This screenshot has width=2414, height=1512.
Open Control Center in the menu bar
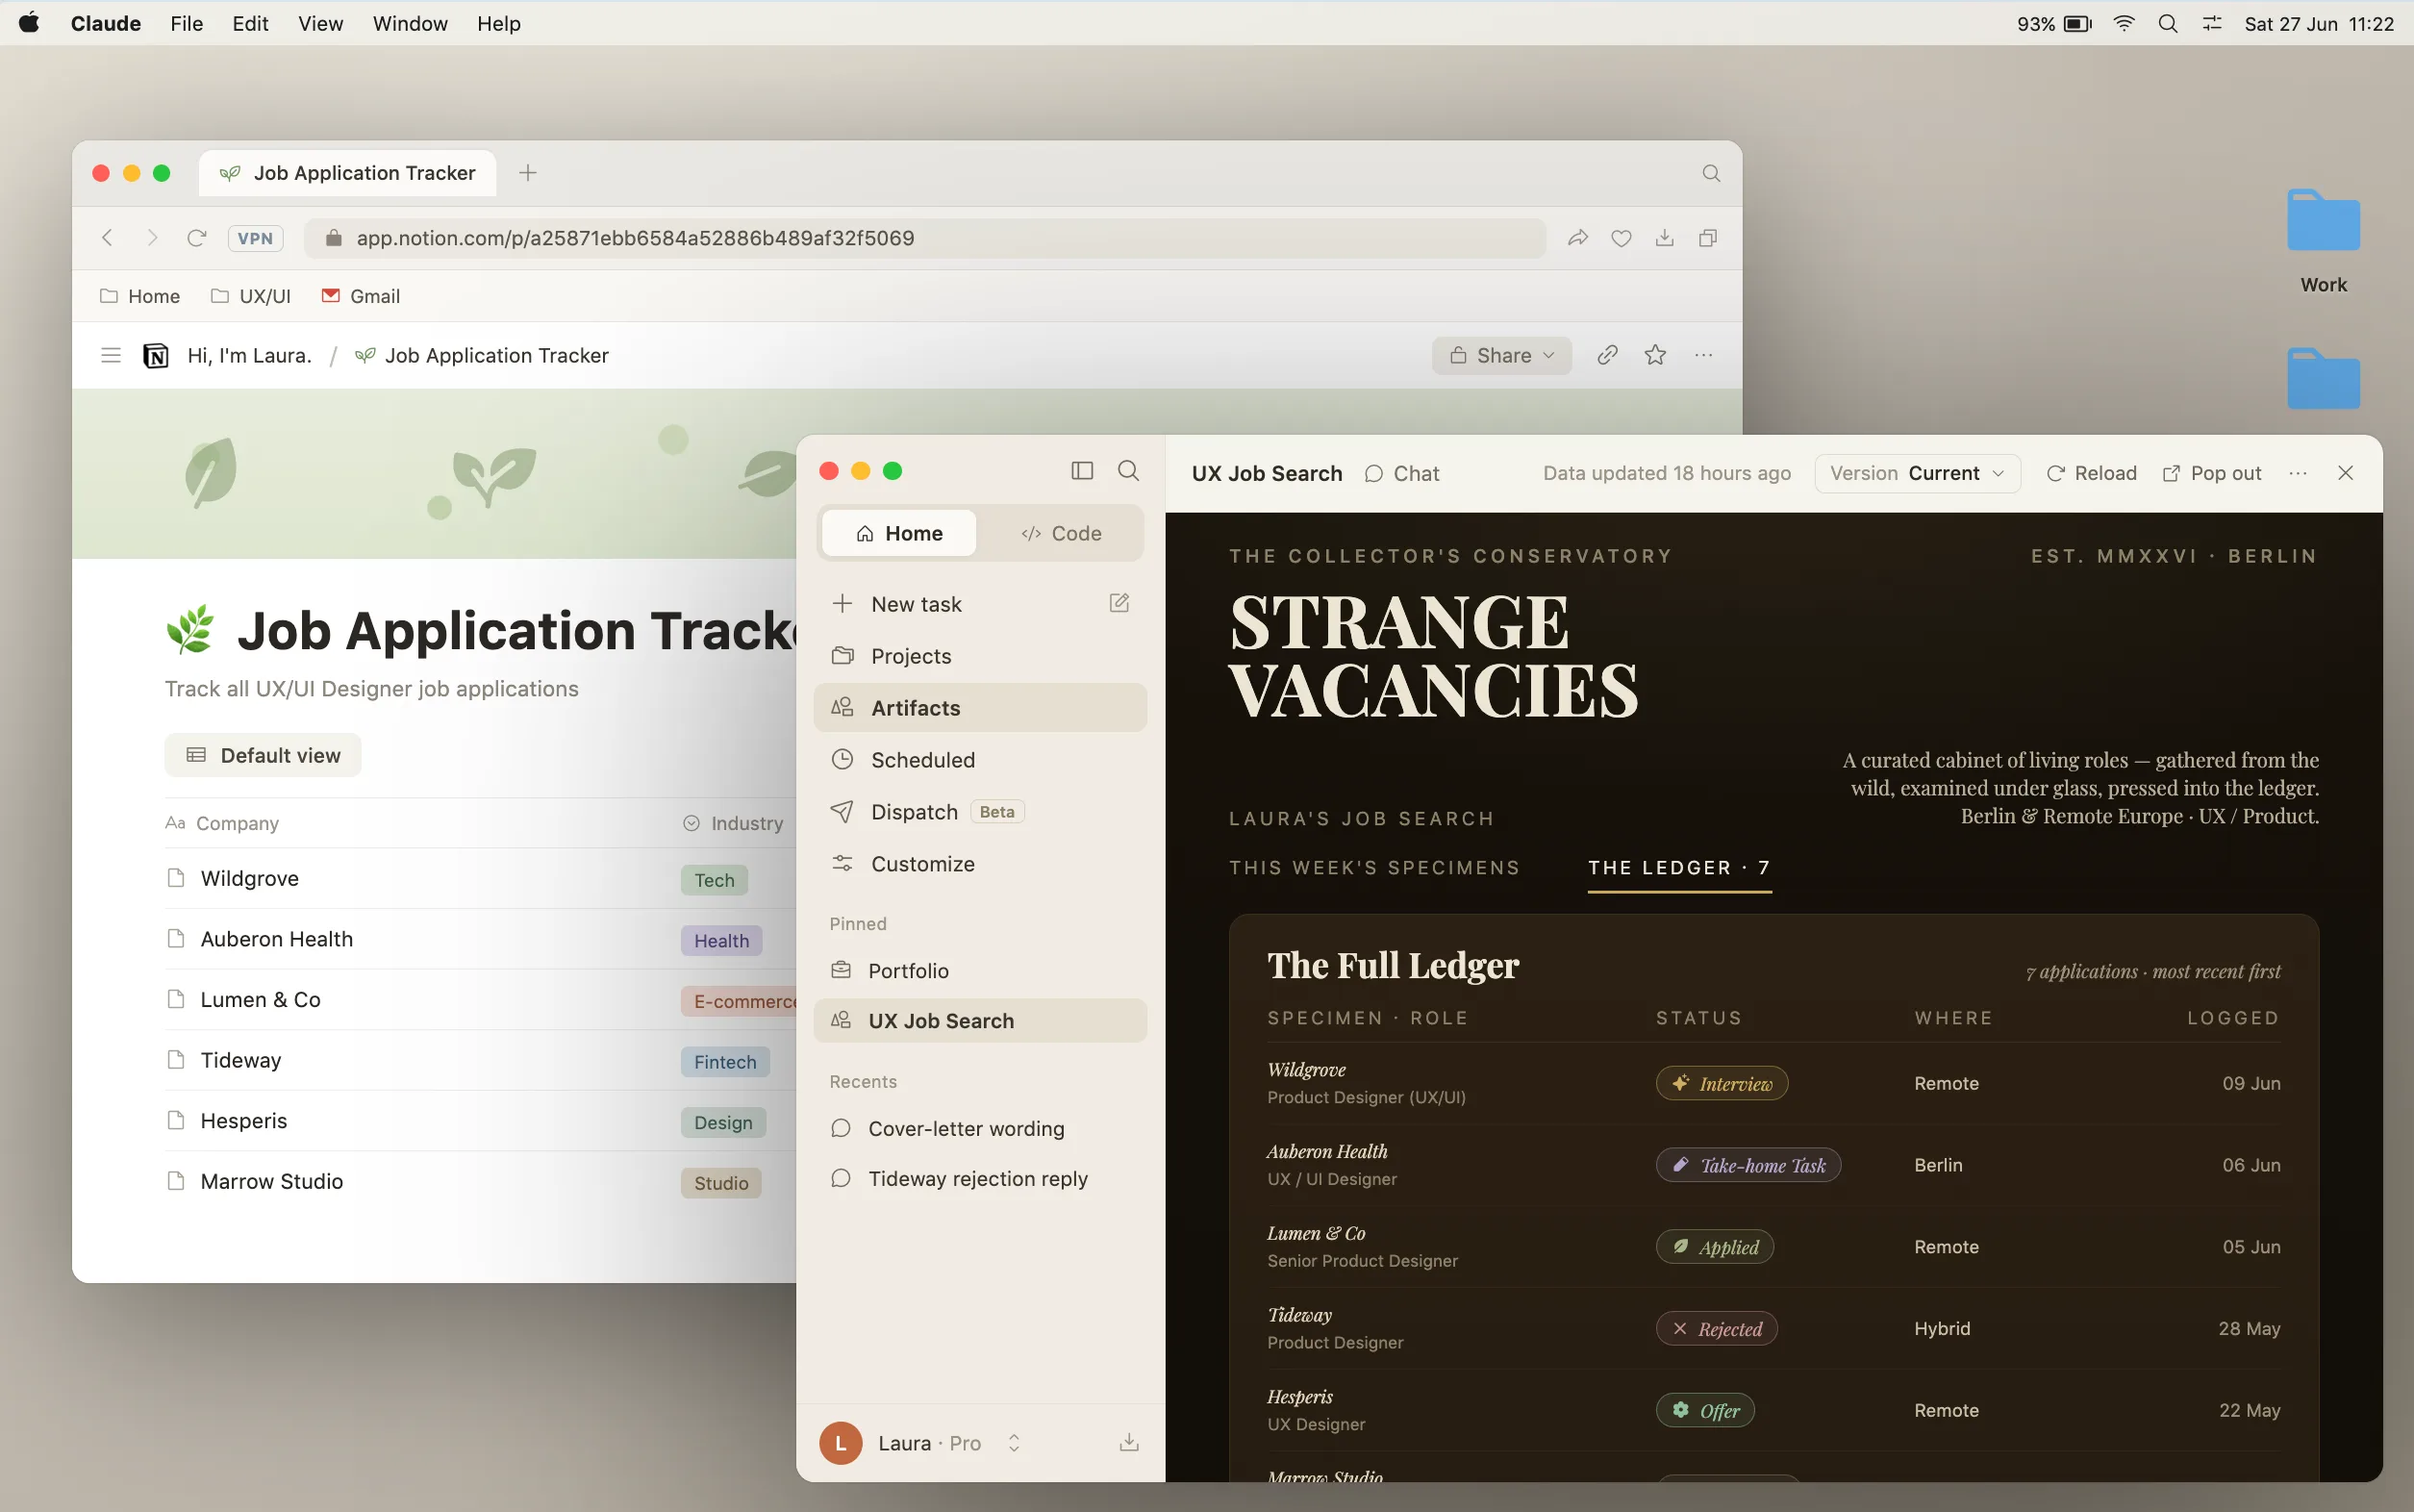pyautogui.click(x=2212, y=23)
